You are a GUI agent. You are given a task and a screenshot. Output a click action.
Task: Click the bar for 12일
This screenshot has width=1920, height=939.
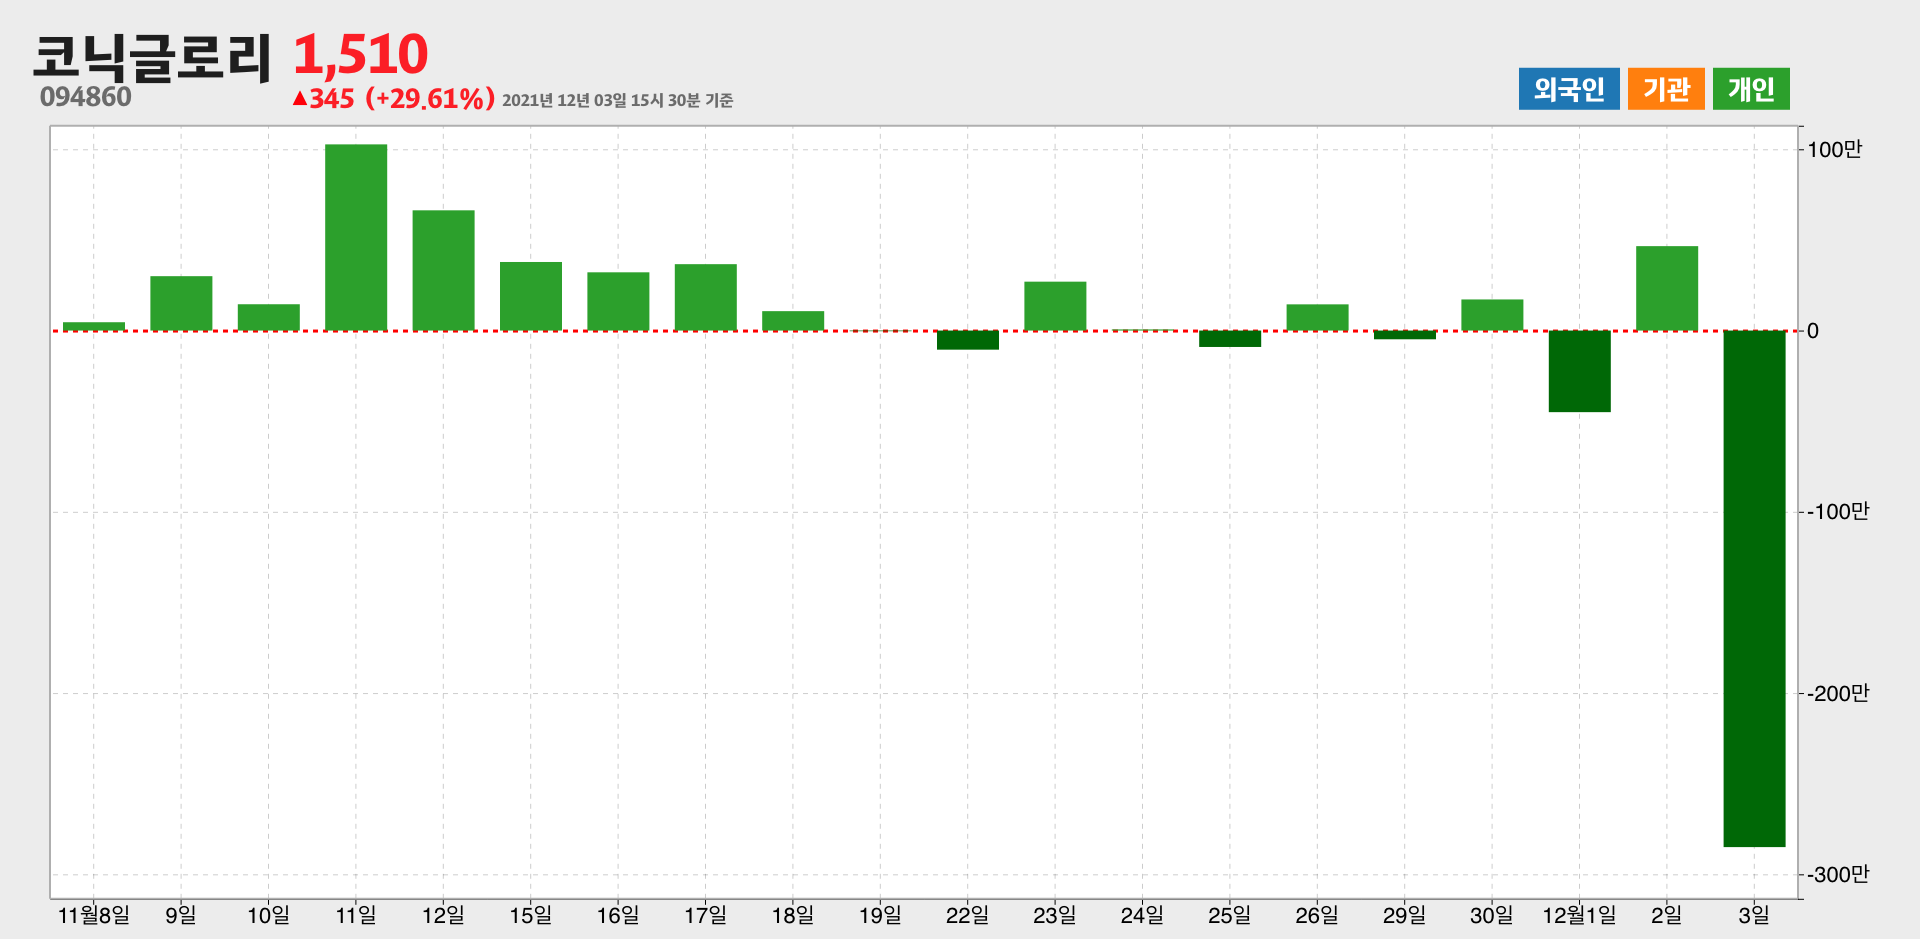pyautogui.click(x=444, y=270)
